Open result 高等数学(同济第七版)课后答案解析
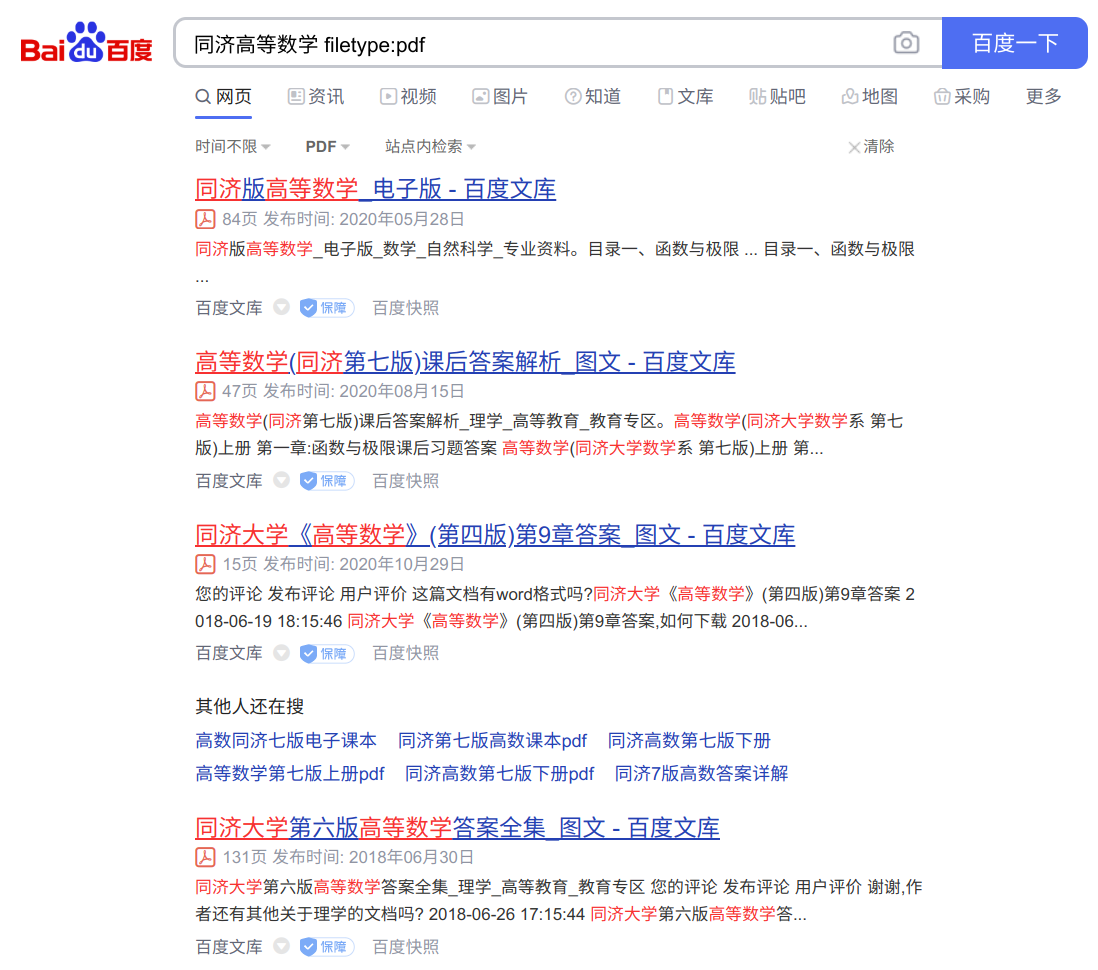Image resolution: width=1098 pixels, height=970 pixels. click(465, 362)
